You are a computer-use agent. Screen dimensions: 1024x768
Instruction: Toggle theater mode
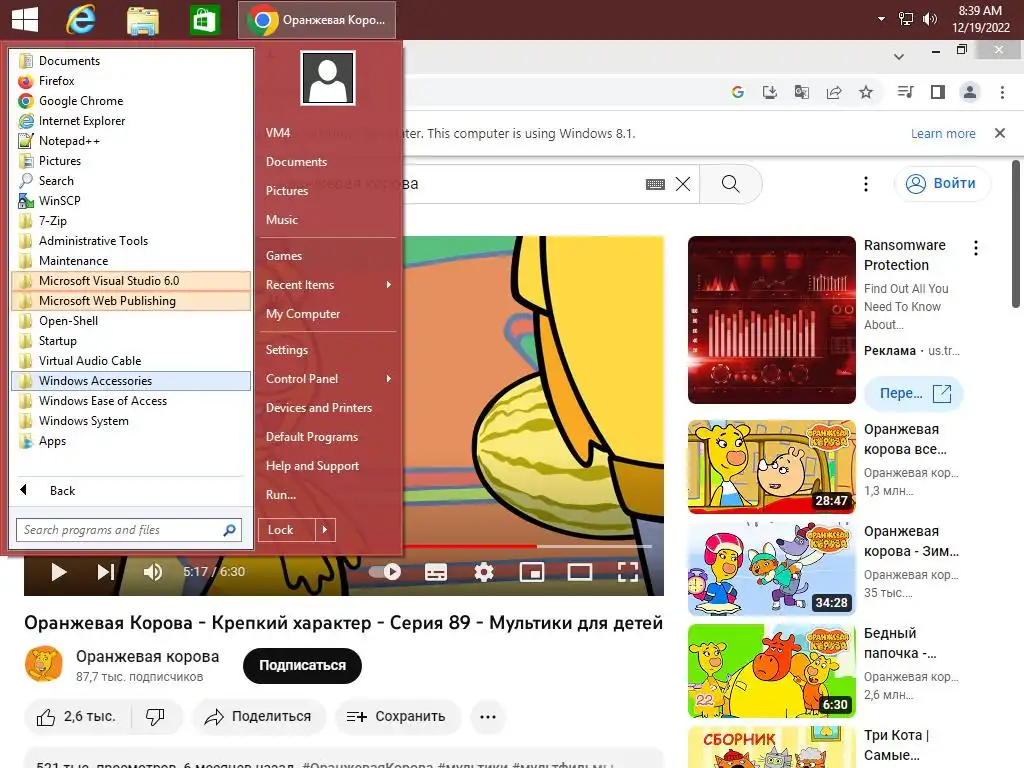(579, 572)
